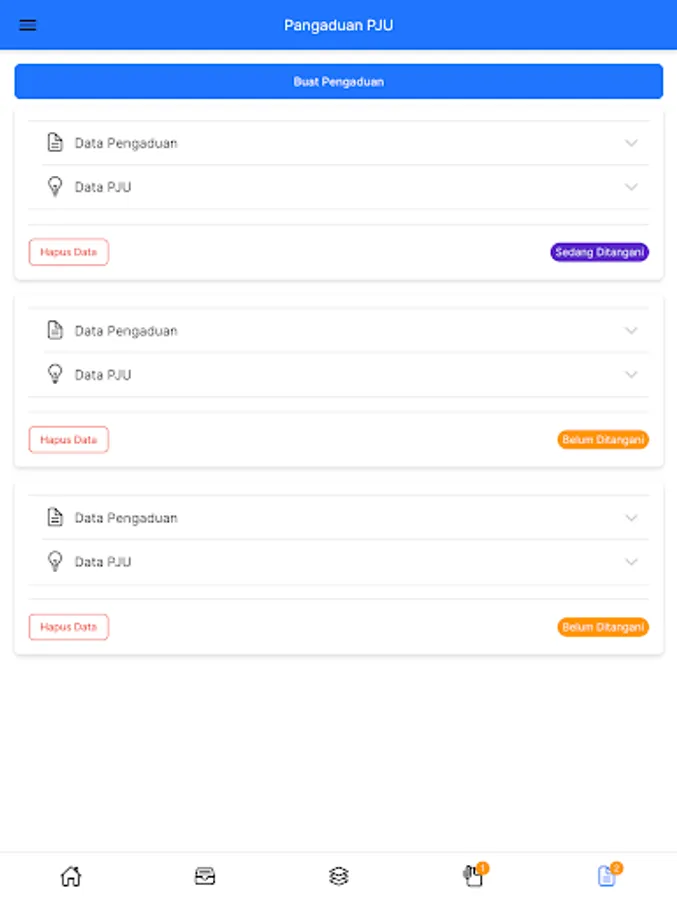Open the inbox tray icon in bottom bar
677x900 pixels.
point(205,876)
